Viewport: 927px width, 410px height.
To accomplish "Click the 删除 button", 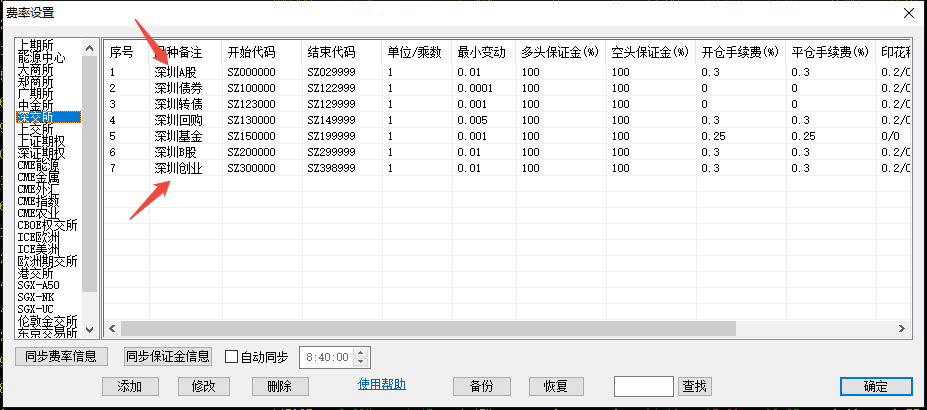I will point(280,386).
